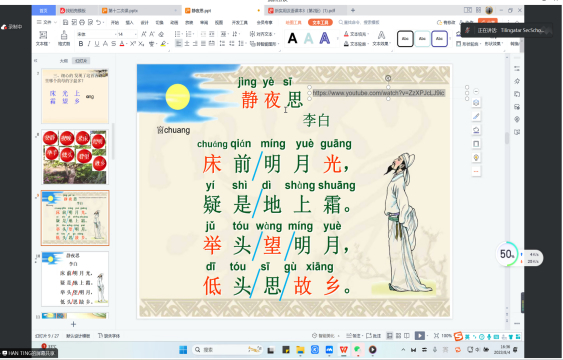The image size is (563, 360).
Task: Select left text alignment button
Action: (178, 44)
